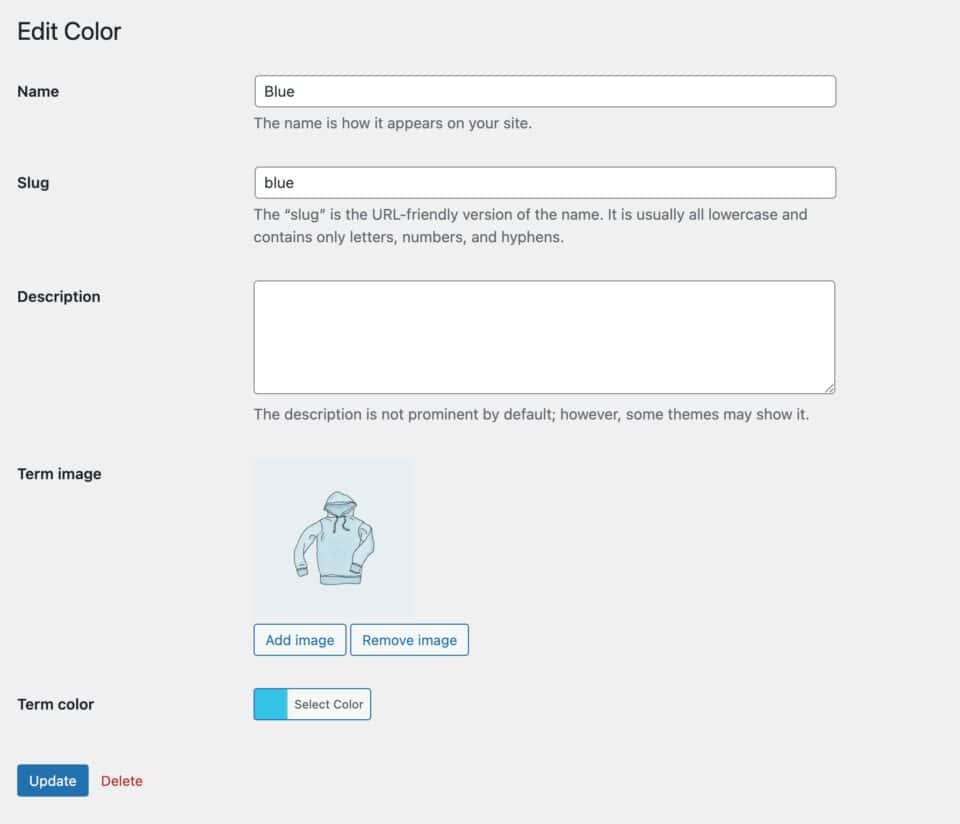
Task: Click the blue Term color swatch
Action: (271, 704)
